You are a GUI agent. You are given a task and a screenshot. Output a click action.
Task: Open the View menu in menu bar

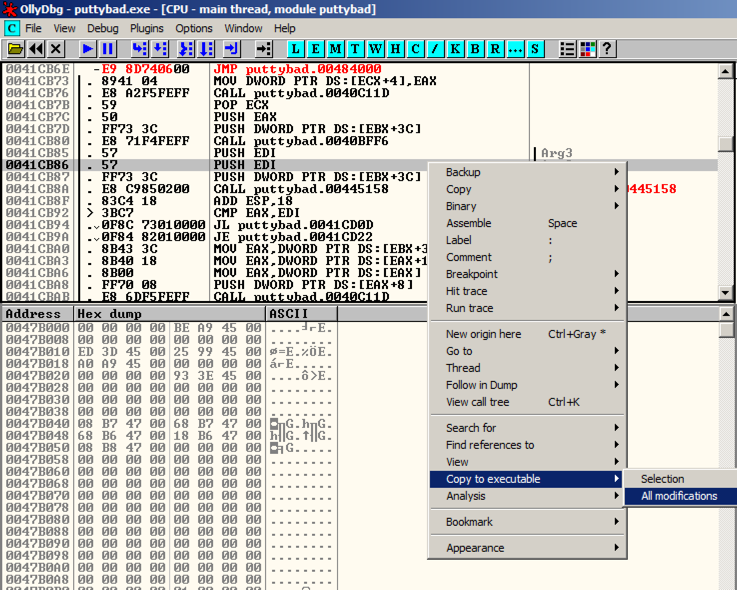[x=64, y=28]
